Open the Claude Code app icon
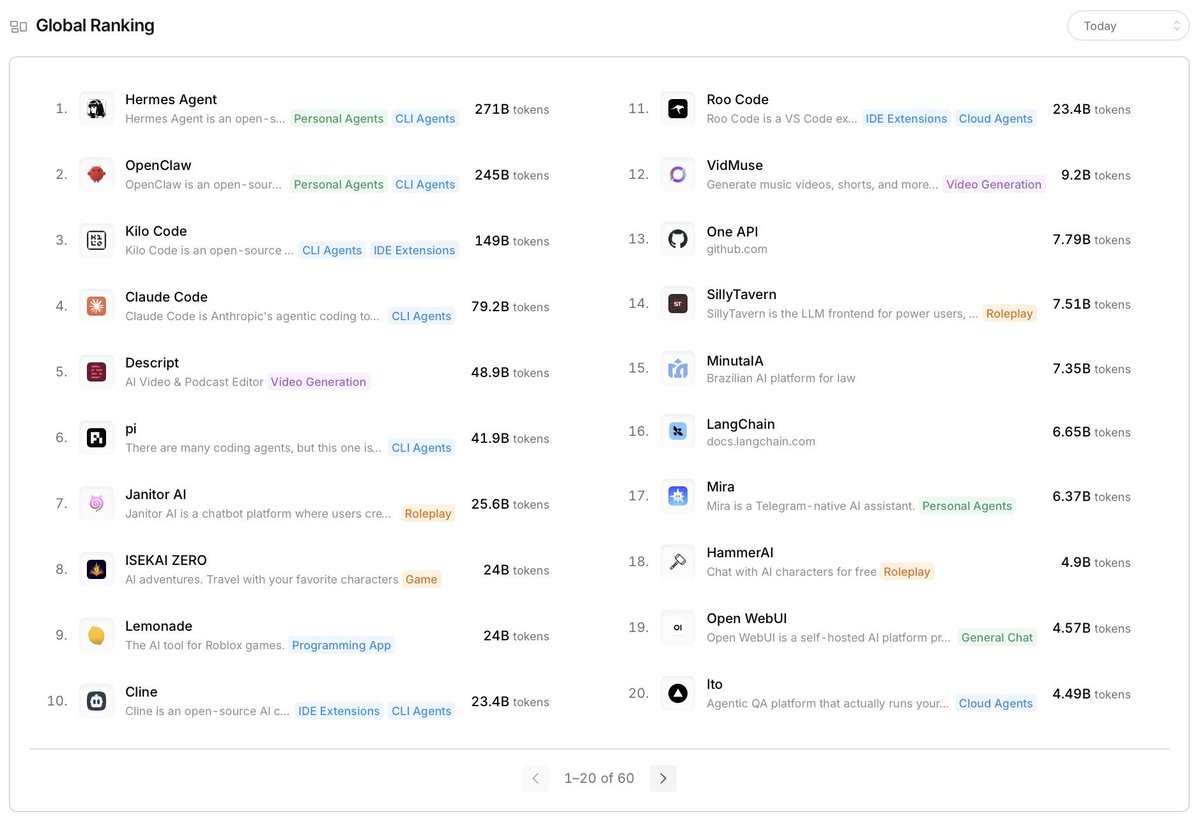Image resolution: width=1200 pixels, height=818 pixels. (97, 306)
